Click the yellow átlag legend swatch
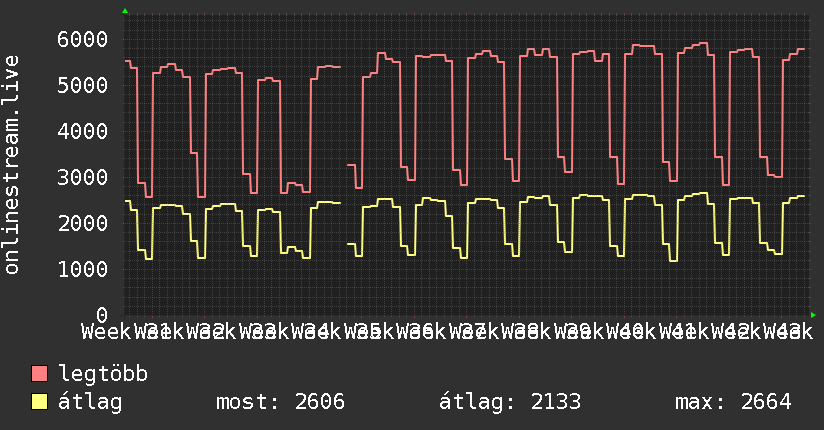Image resolution: width=824 pixels, height=430 pixels. pos(39,402)
